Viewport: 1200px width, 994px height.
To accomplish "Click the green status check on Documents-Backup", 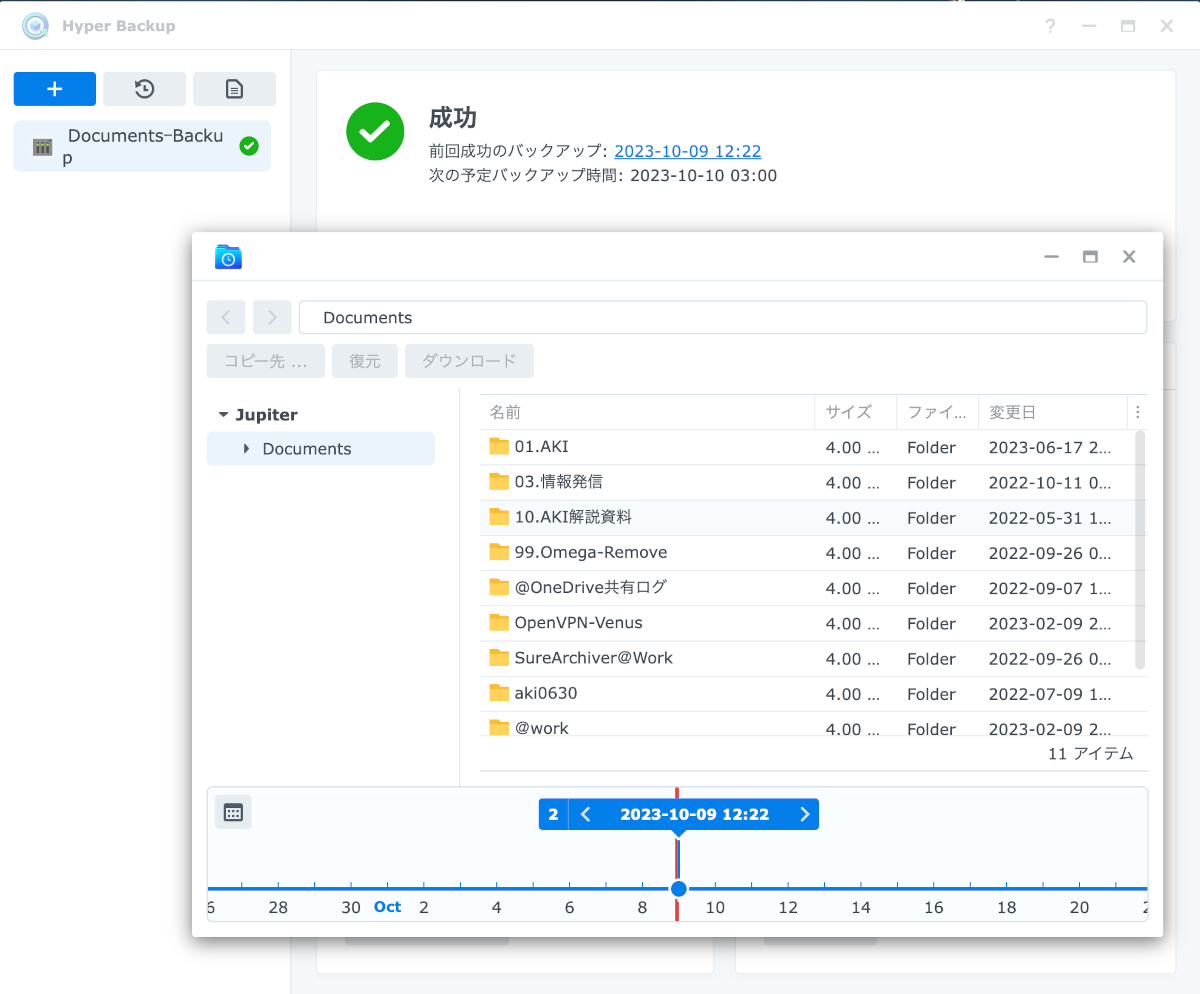I will (x=249, y=147).
